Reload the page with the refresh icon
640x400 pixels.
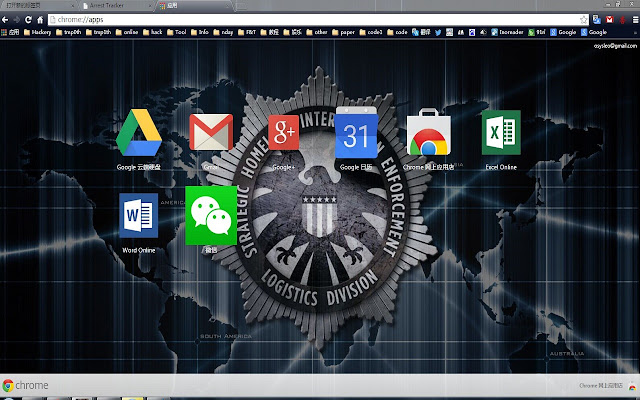coord(28,20)
